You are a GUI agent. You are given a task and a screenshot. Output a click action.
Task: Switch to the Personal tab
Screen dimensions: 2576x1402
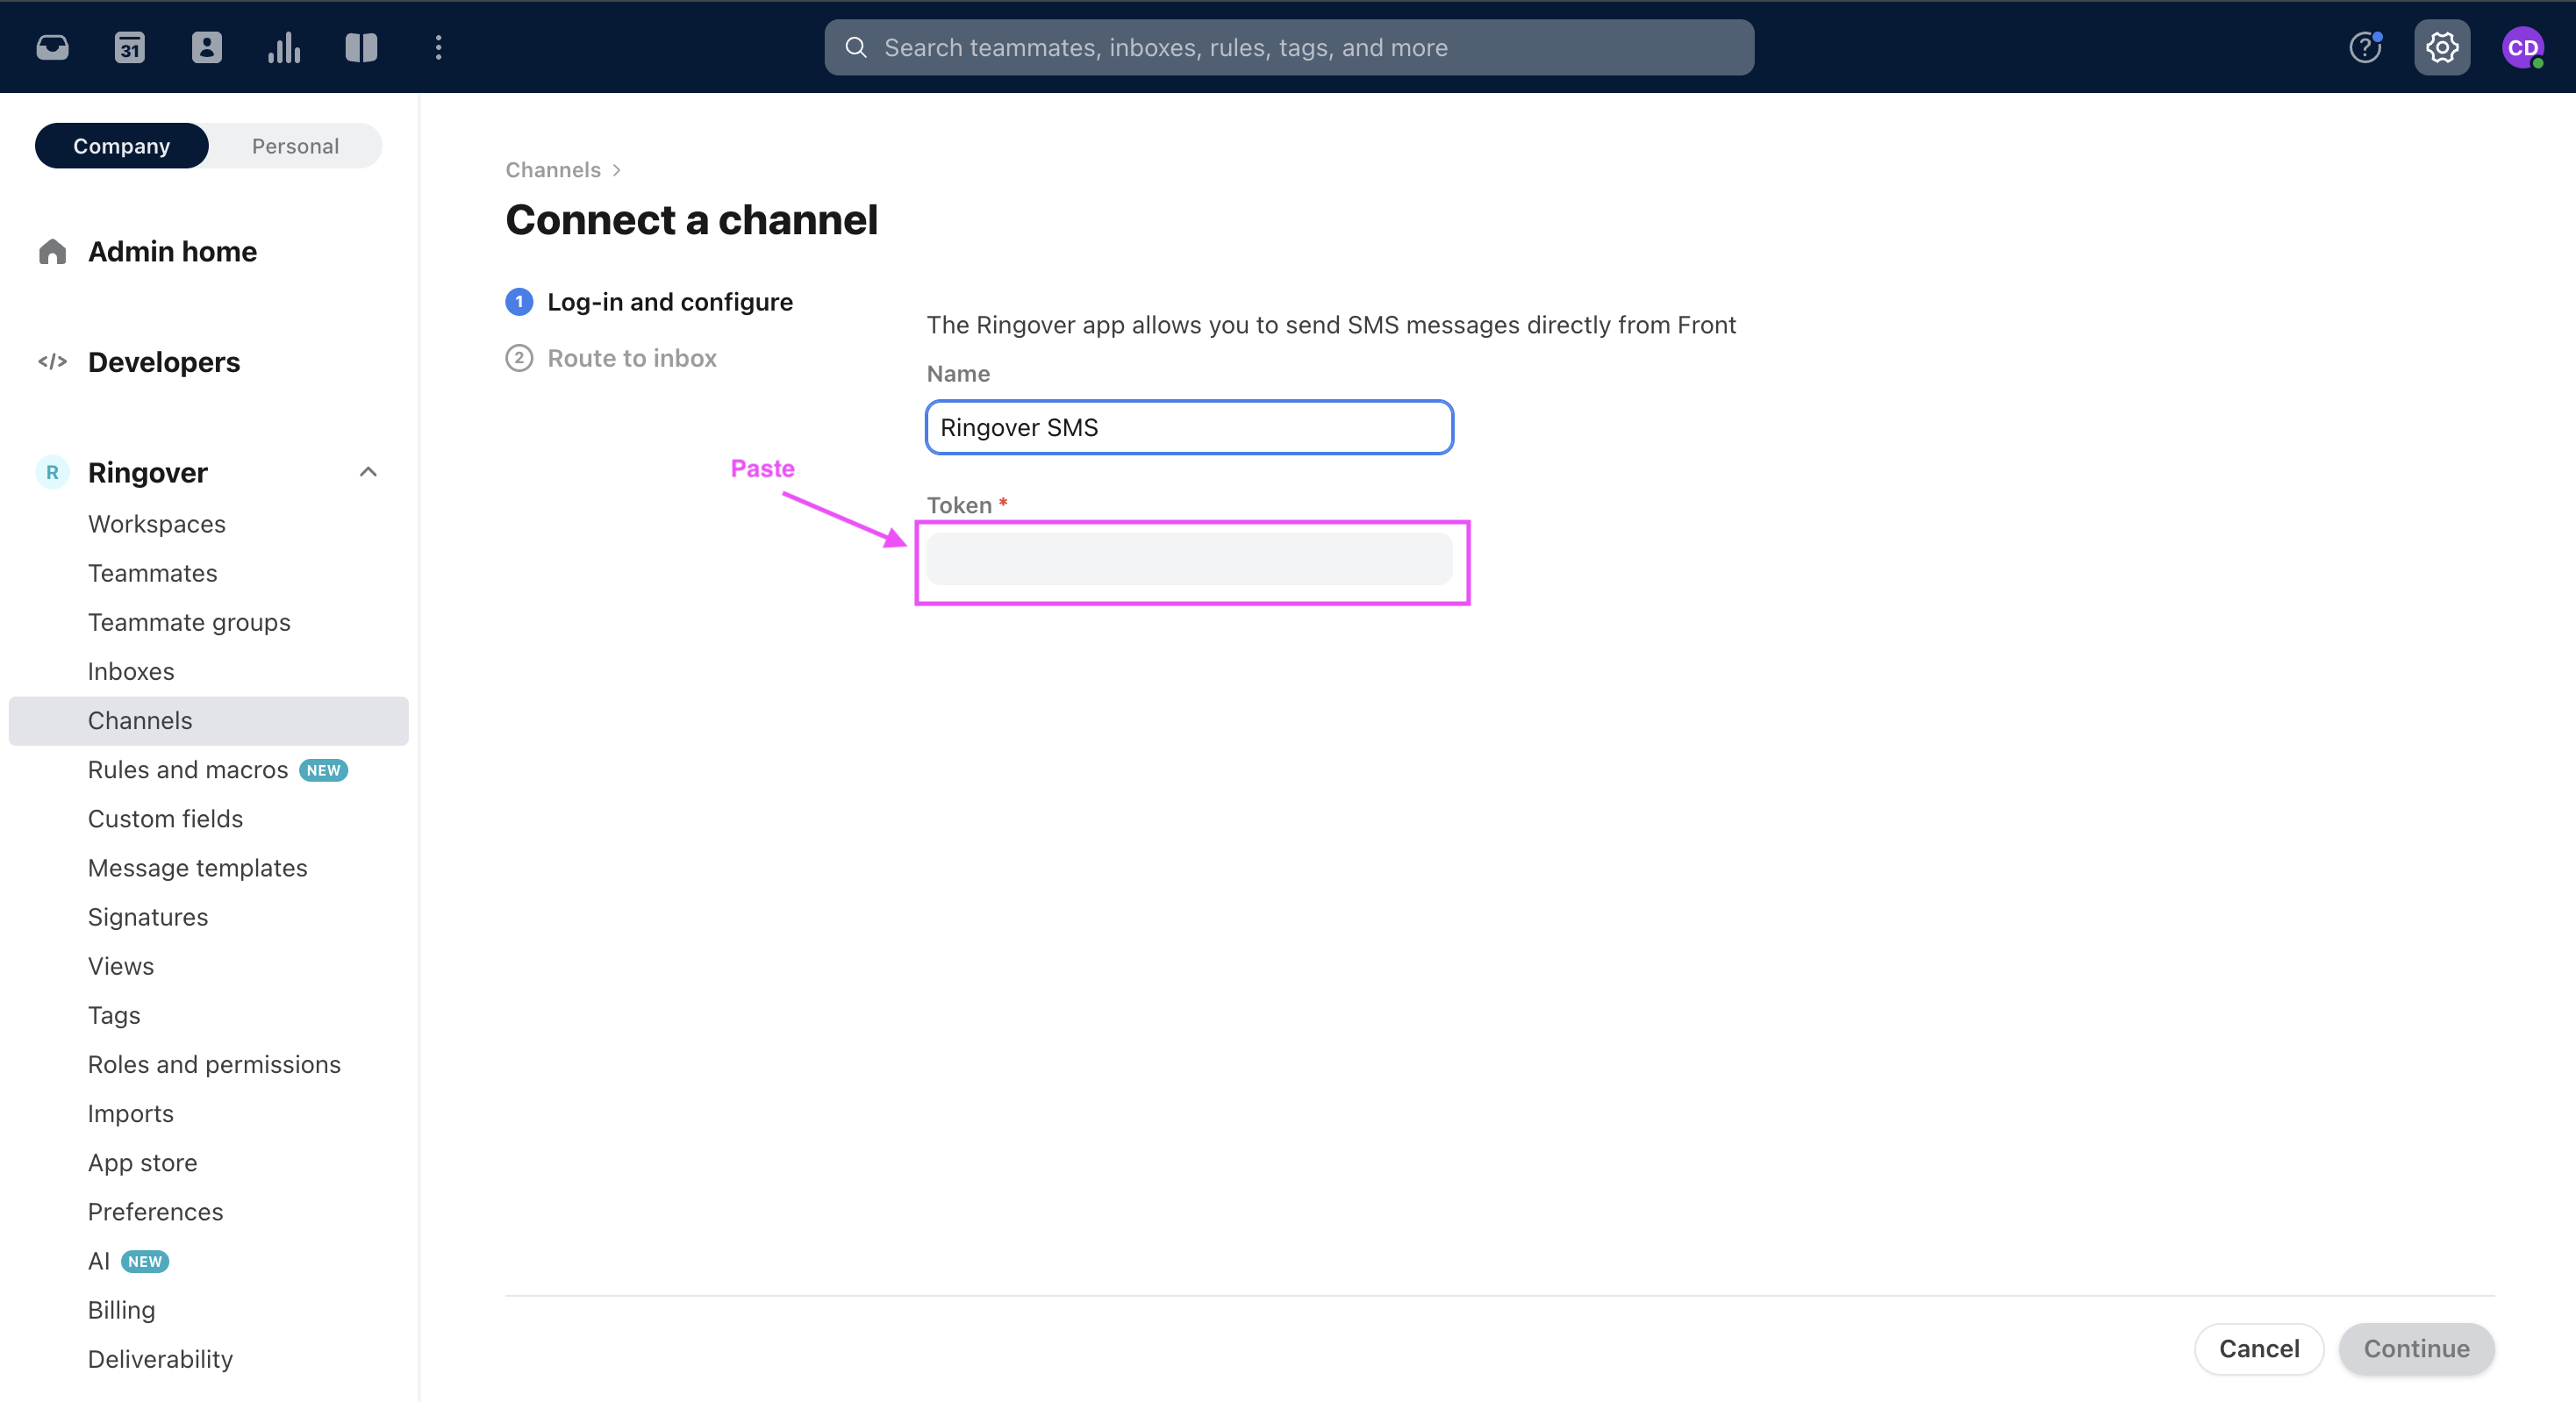pyautogui.click(x=295, y=146)
